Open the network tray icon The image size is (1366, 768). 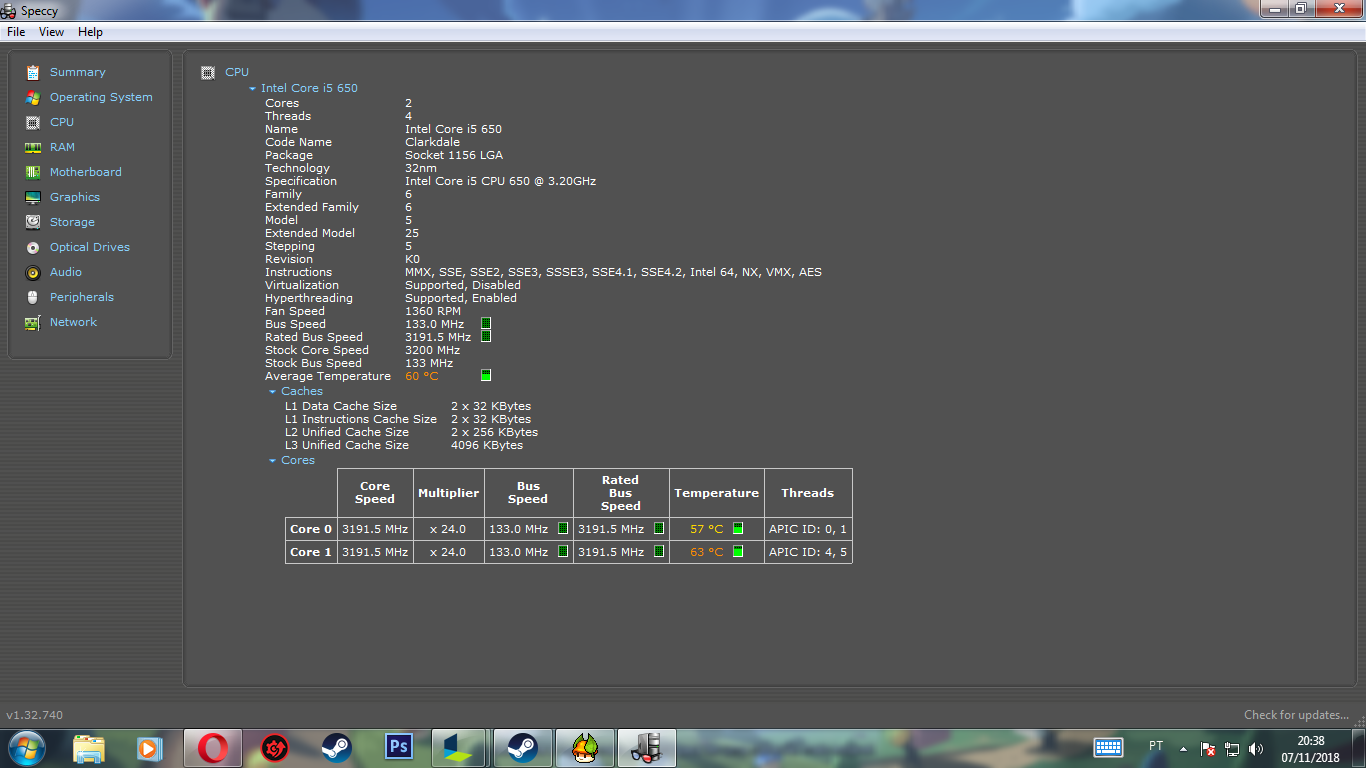(1232, 748)
